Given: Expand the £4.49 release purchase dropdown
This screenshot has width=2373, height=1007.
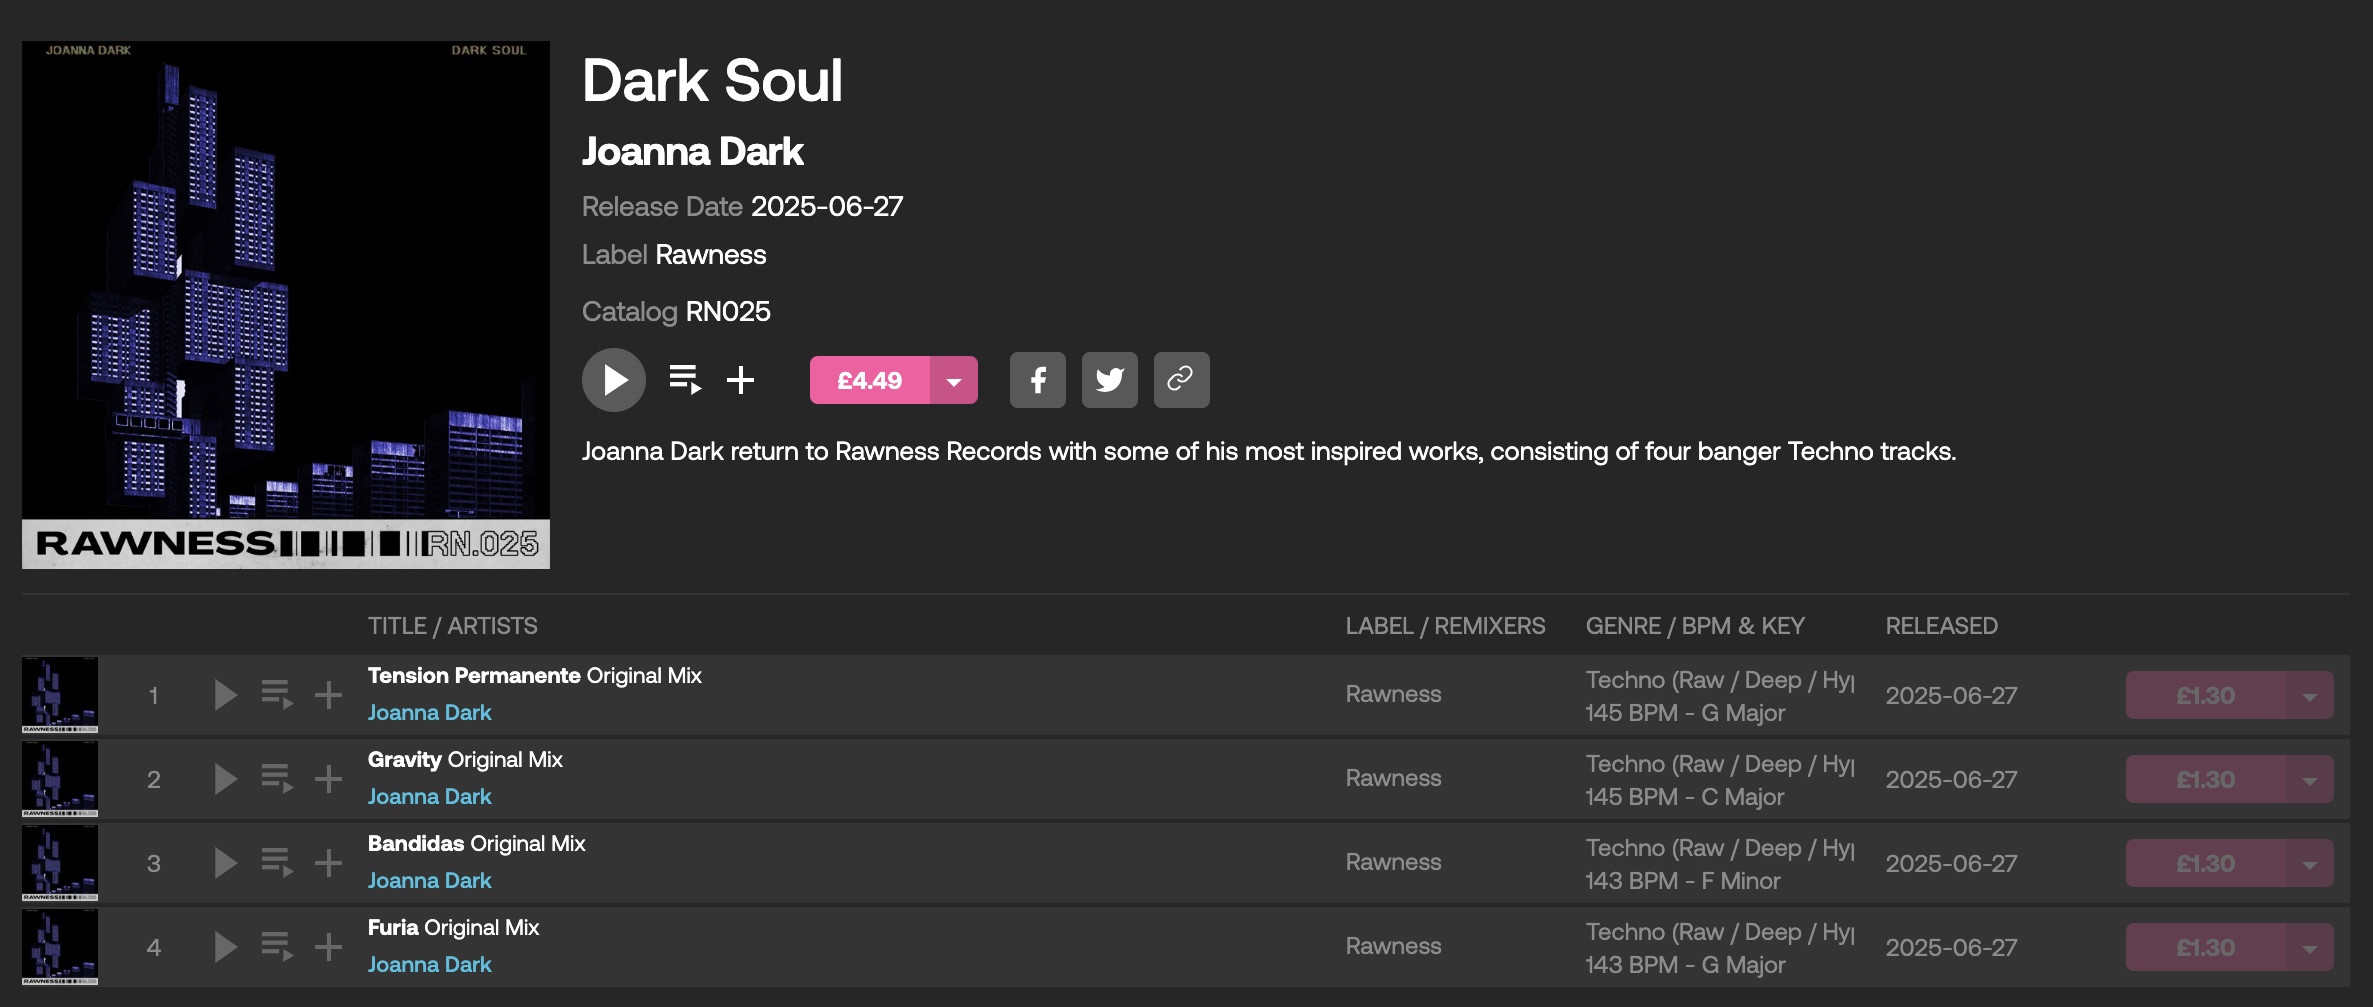Looking at the screenshot, I should [954, 381].
